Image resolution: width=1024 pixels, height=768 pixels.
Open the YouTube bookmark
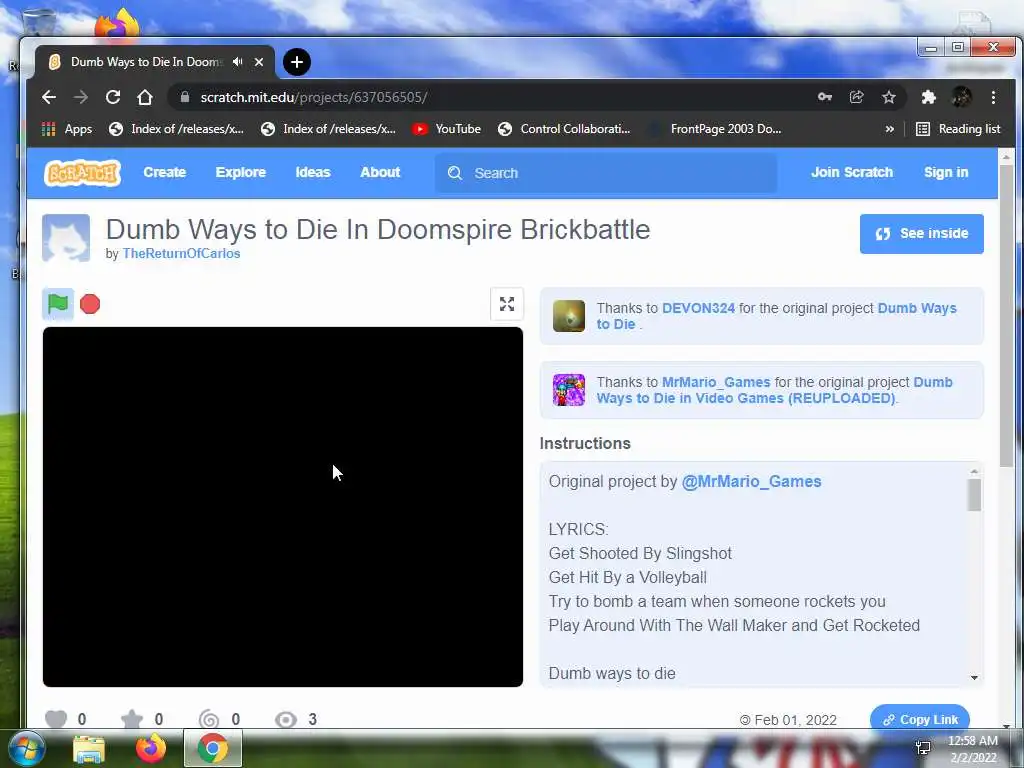(447, 129)
